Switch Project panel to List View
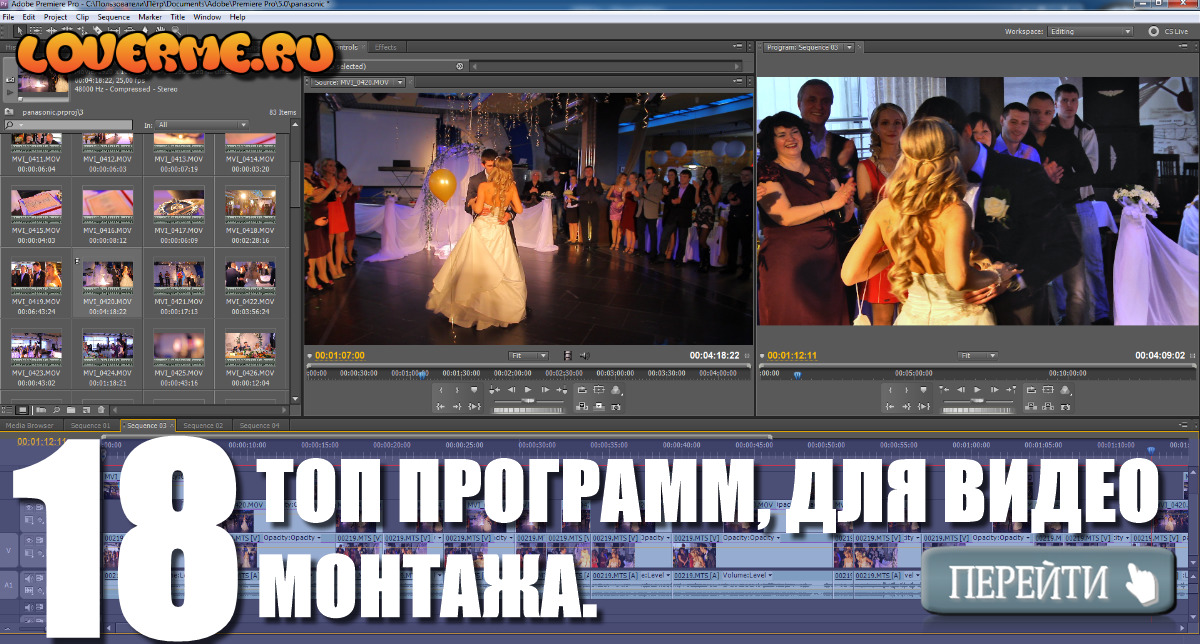 tap(7, 410)
